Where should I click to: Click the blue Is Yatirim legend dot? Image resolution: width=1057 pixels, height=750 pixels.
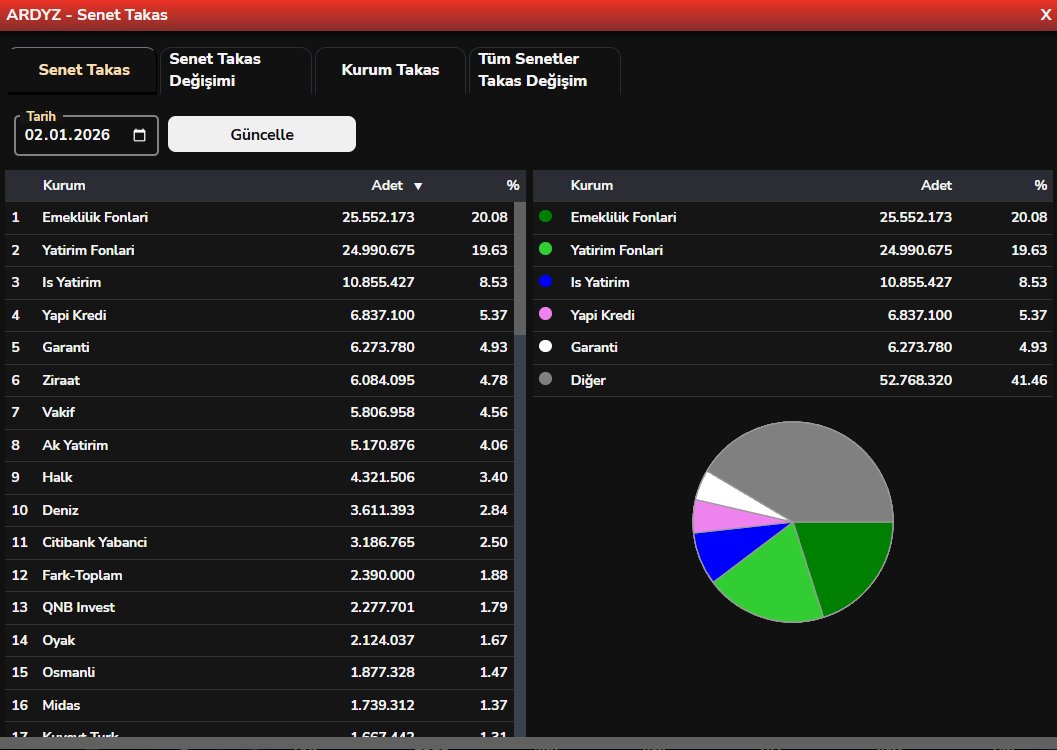pyautogui.click(x=545, y=281)
